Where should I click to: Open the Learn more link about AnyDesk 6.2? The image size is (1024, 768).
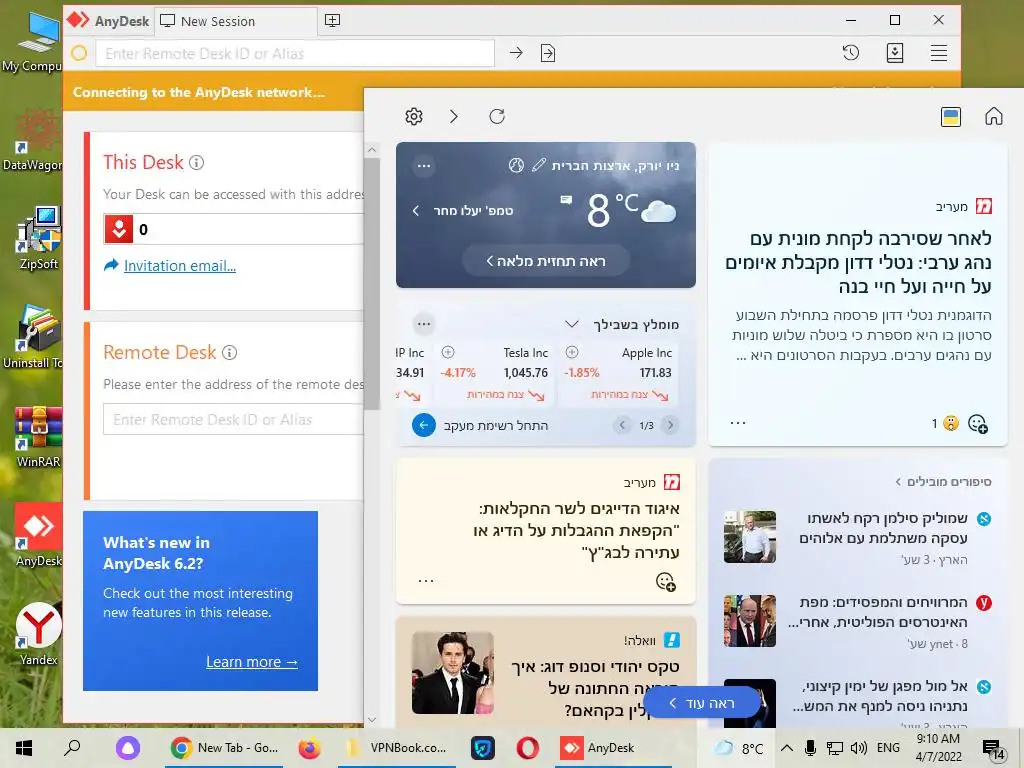coord(251,662)
